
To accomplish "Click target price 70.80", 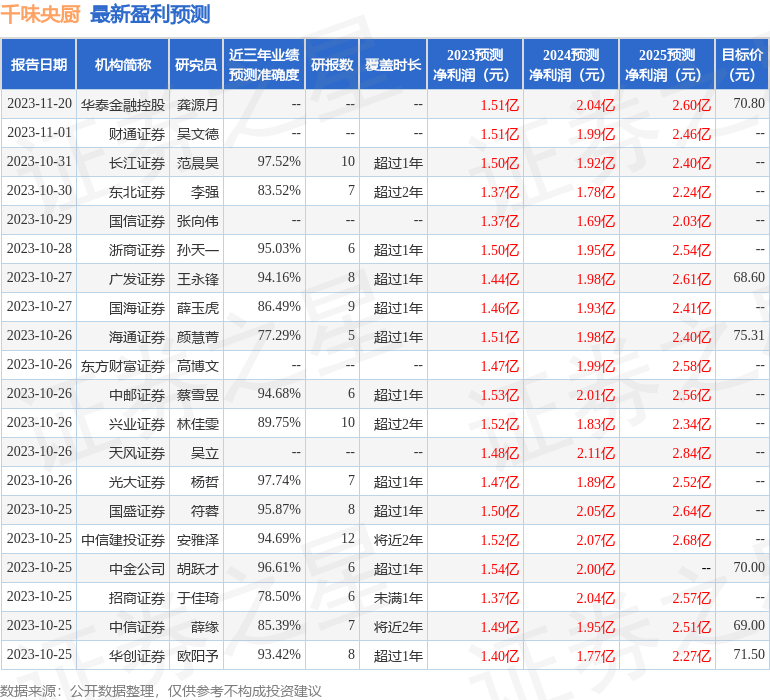I will click(x=749, y=104).
